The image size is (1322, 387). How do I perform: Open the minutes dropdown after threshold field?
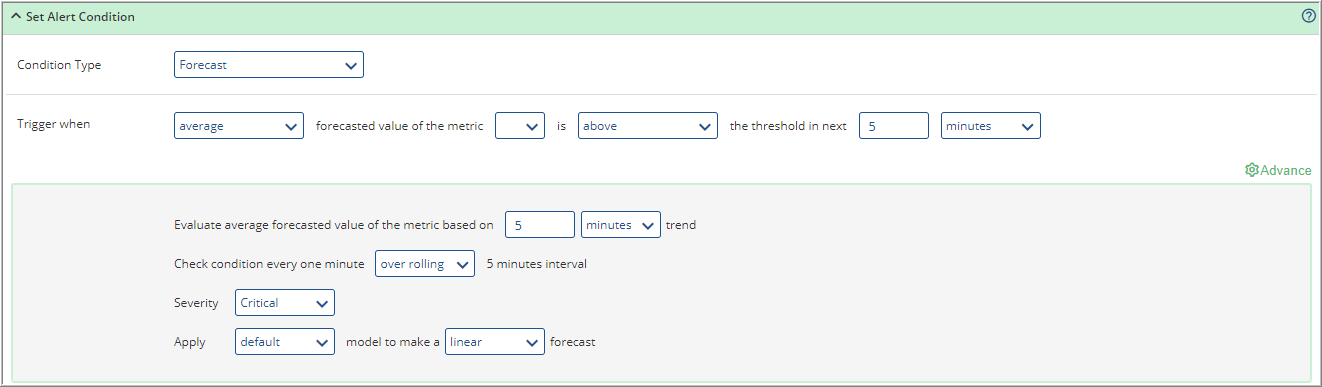point(991,126)
